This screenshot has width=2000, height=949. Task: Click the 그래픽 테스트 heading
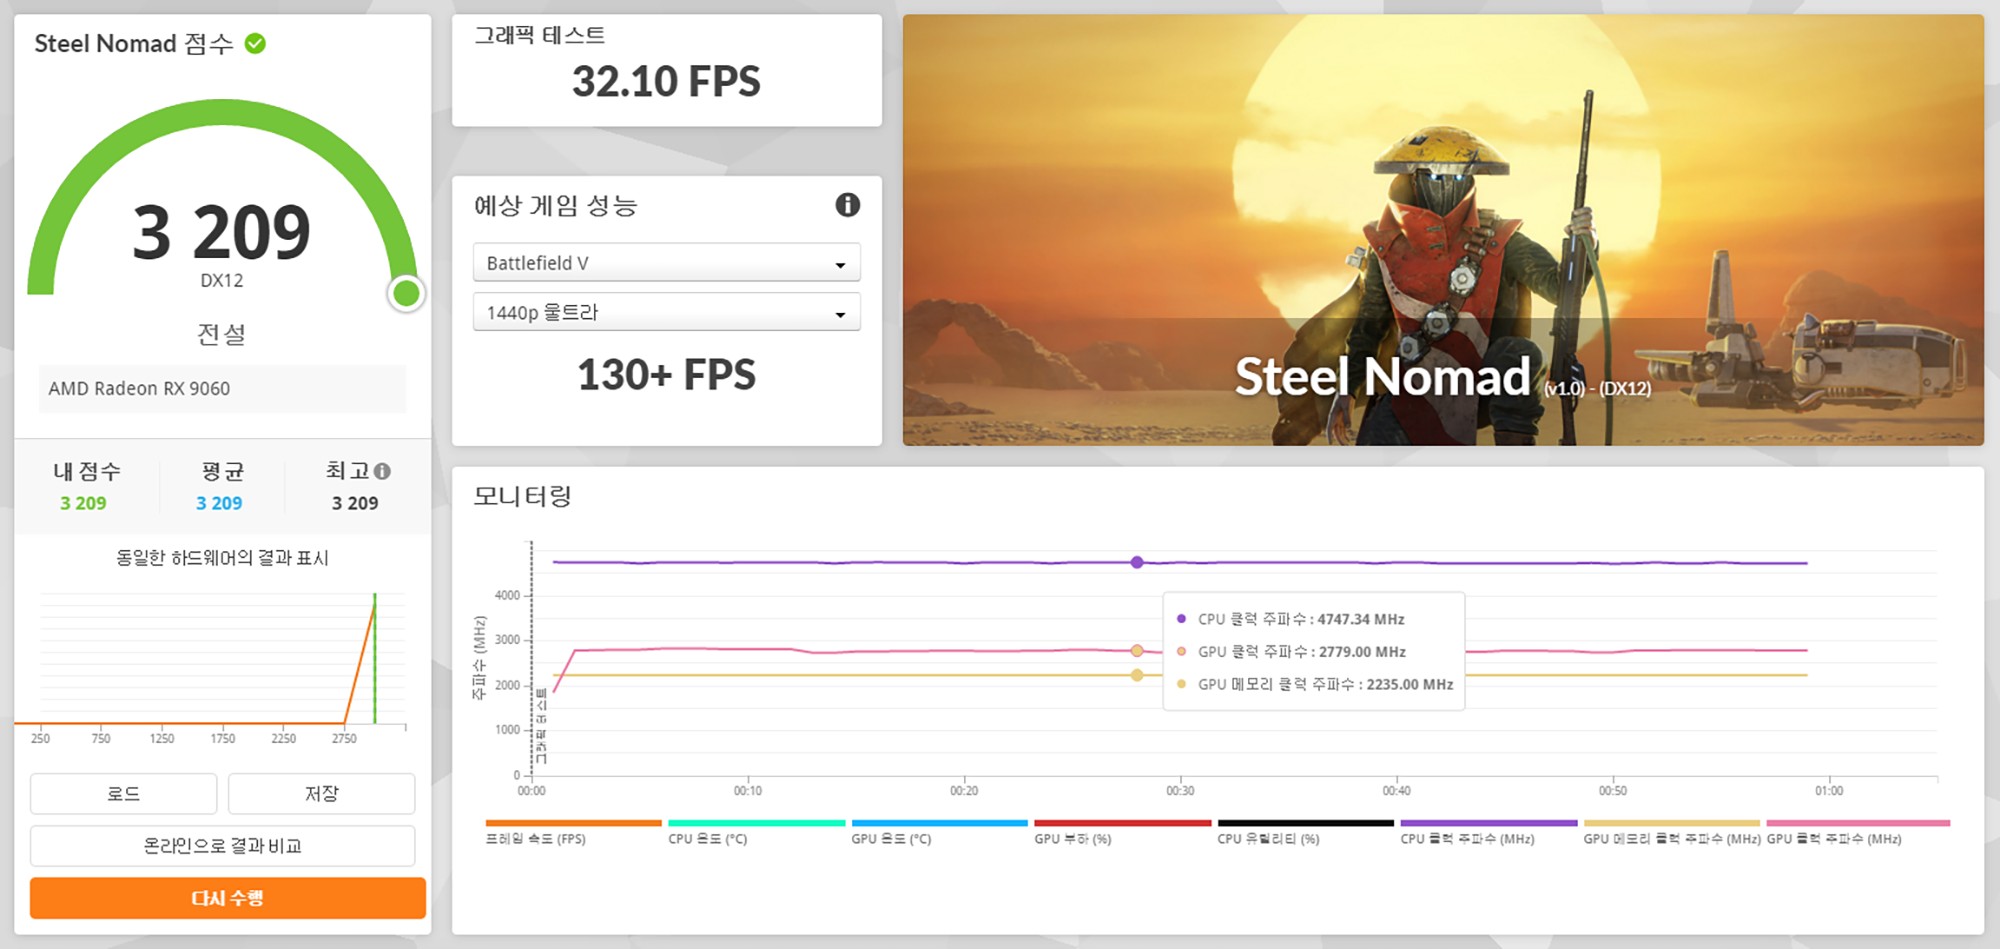tap(540, 35)
